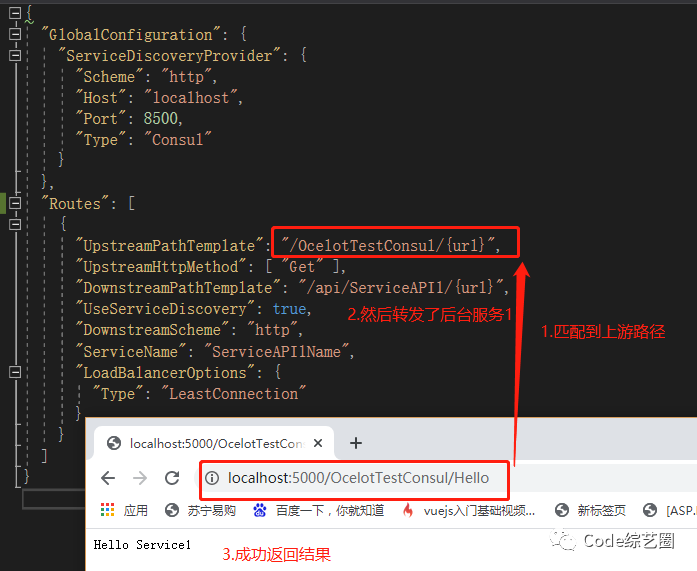Image resolution: width=697 pixels, height=571 pixels.
Task: Click the "/api/ServiceAPI1/{url}" value
Action: tap(401, 287)
